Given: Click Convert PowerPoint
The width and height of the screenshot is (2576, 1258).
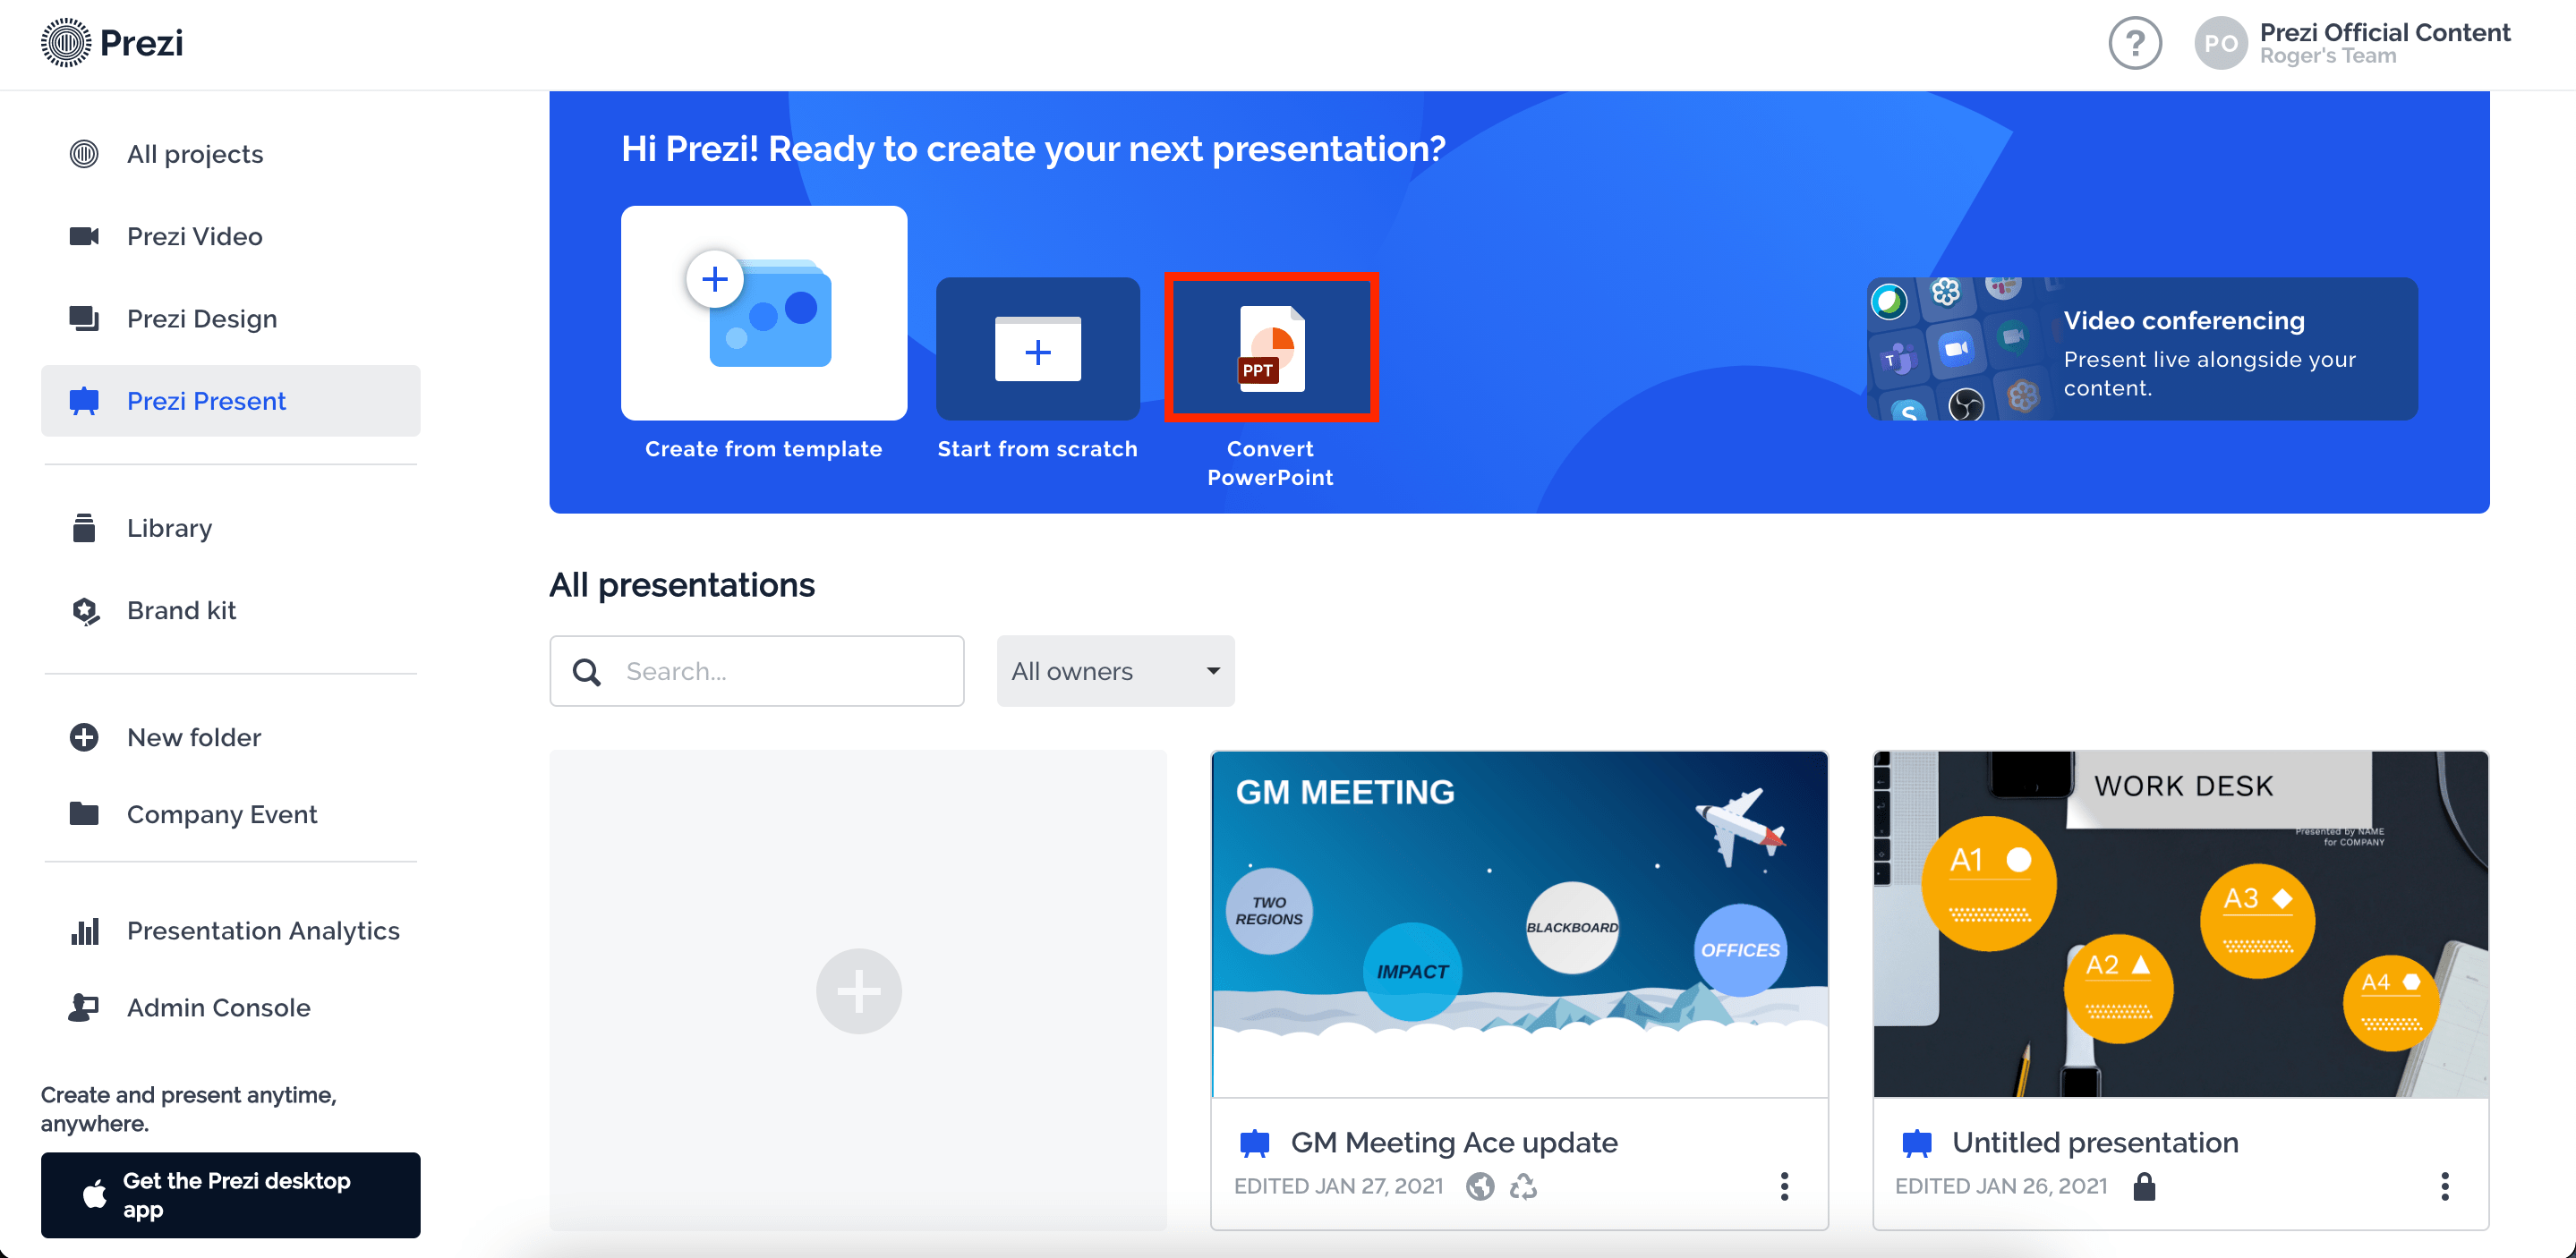Looking at the screenshot, I should (1271, 348).
